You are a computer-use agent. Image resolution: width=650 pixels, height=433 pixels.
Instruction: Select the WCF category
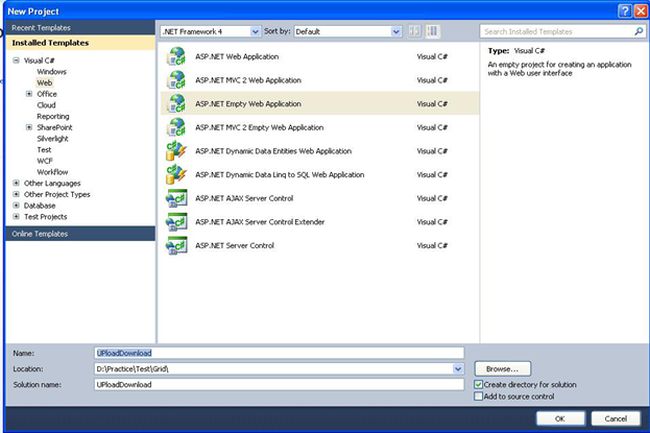(x=45, y=161)
